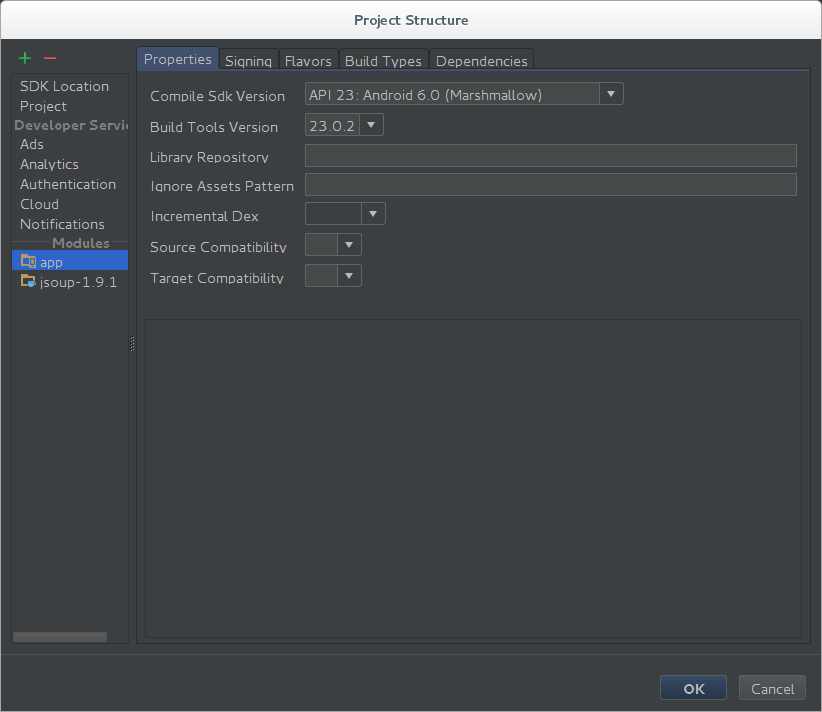
Task: Click the red minus remove module icon
Action: click(x=50, y=58)
